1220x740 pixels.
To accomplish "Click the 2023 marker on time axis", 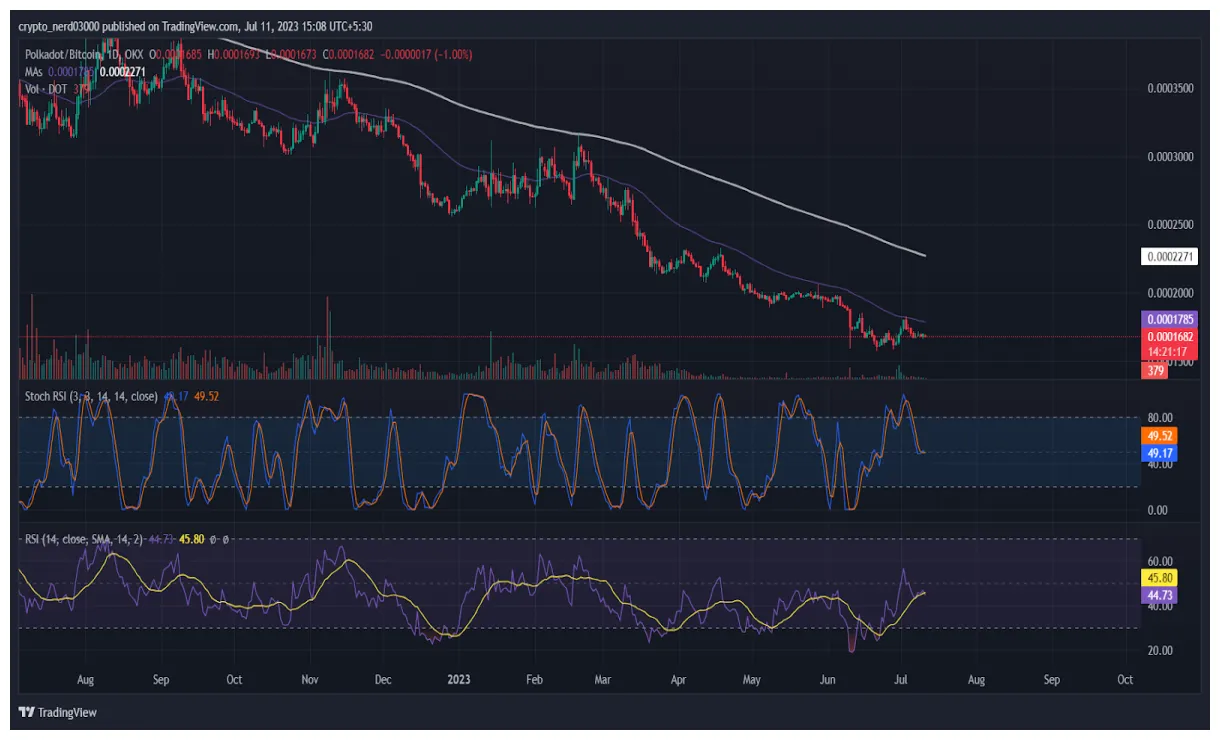I will (x=459, y=680).
